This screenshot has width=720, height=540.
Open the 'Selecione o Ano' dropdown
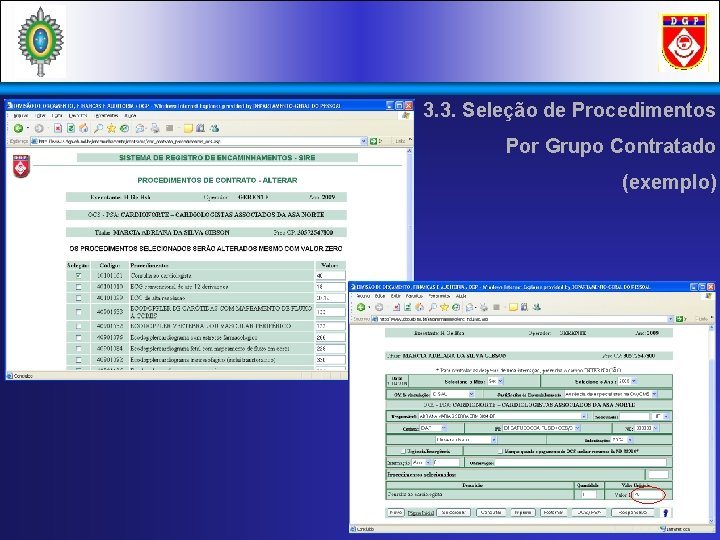point(627,381)
